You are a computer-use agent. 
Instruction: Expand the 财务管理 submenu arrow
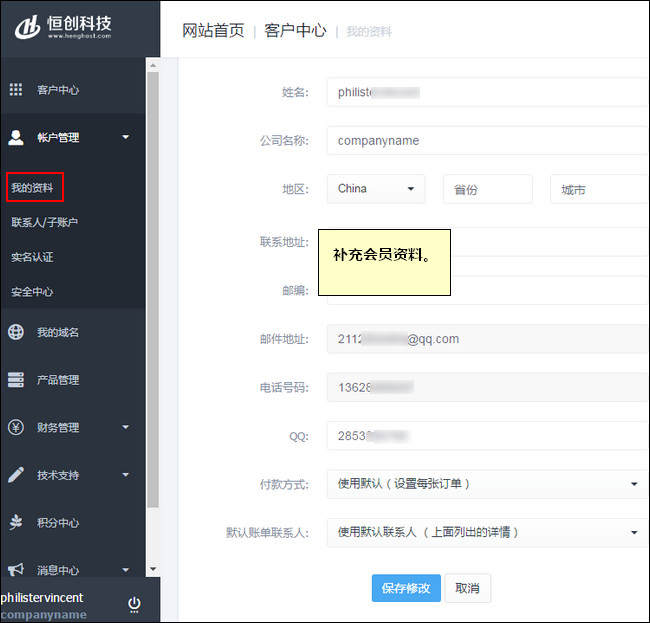point(126,427)
